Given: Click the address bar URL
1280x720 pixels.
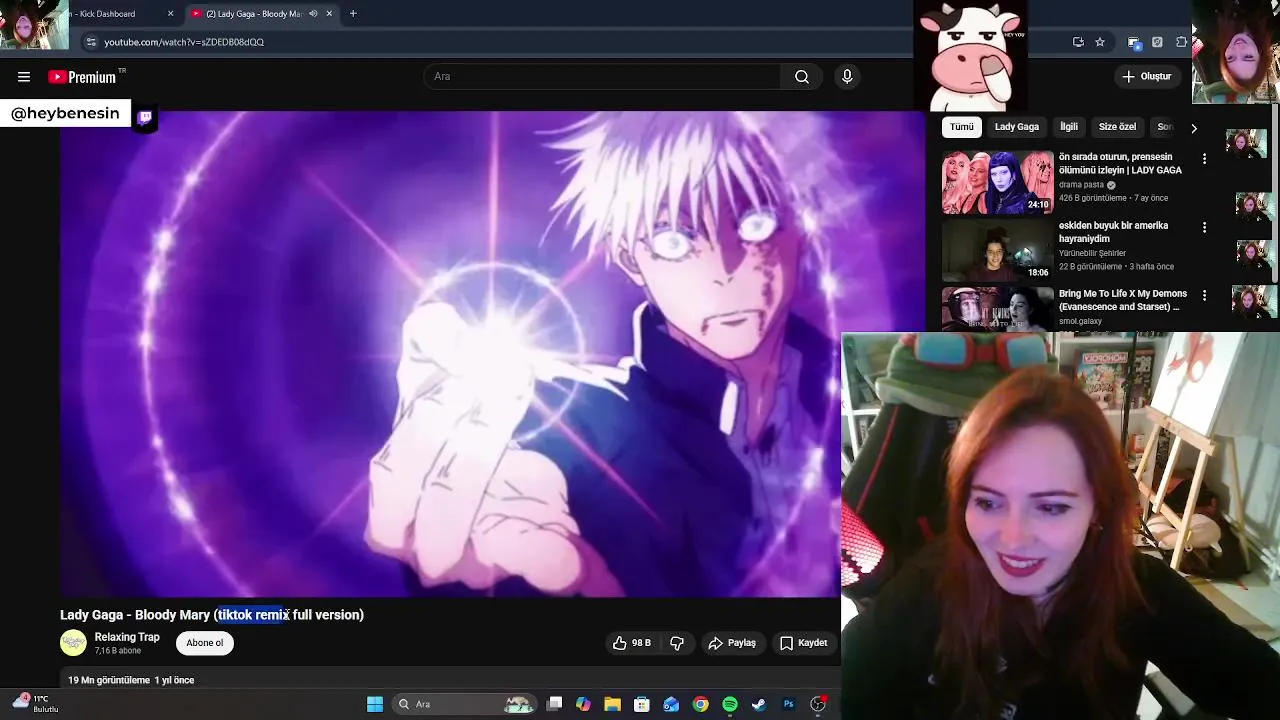Looking at the screenshot, I should [x=184, y=42].
